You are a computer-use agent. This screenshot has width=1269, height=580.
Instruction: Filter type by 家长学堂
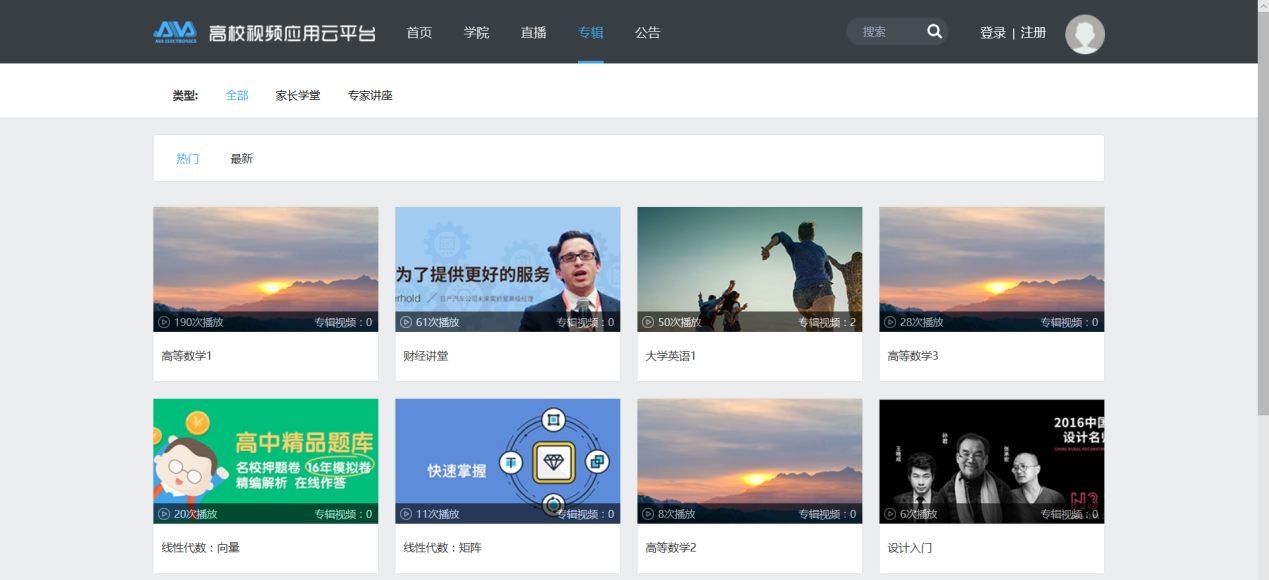point(298,95)
